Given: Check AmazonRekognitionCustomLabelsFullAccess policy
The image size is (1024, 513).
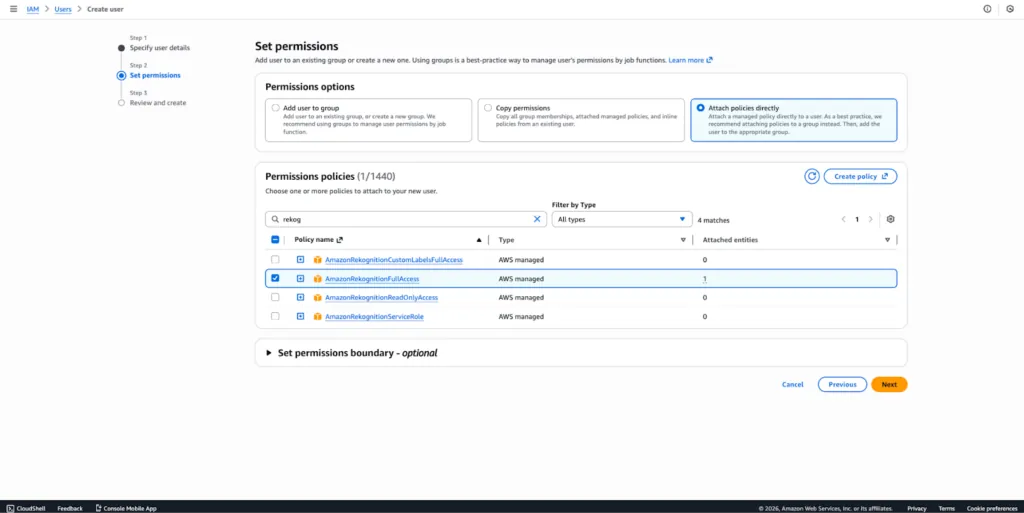Looking at the screenshot, I should (x=275, y=260).
